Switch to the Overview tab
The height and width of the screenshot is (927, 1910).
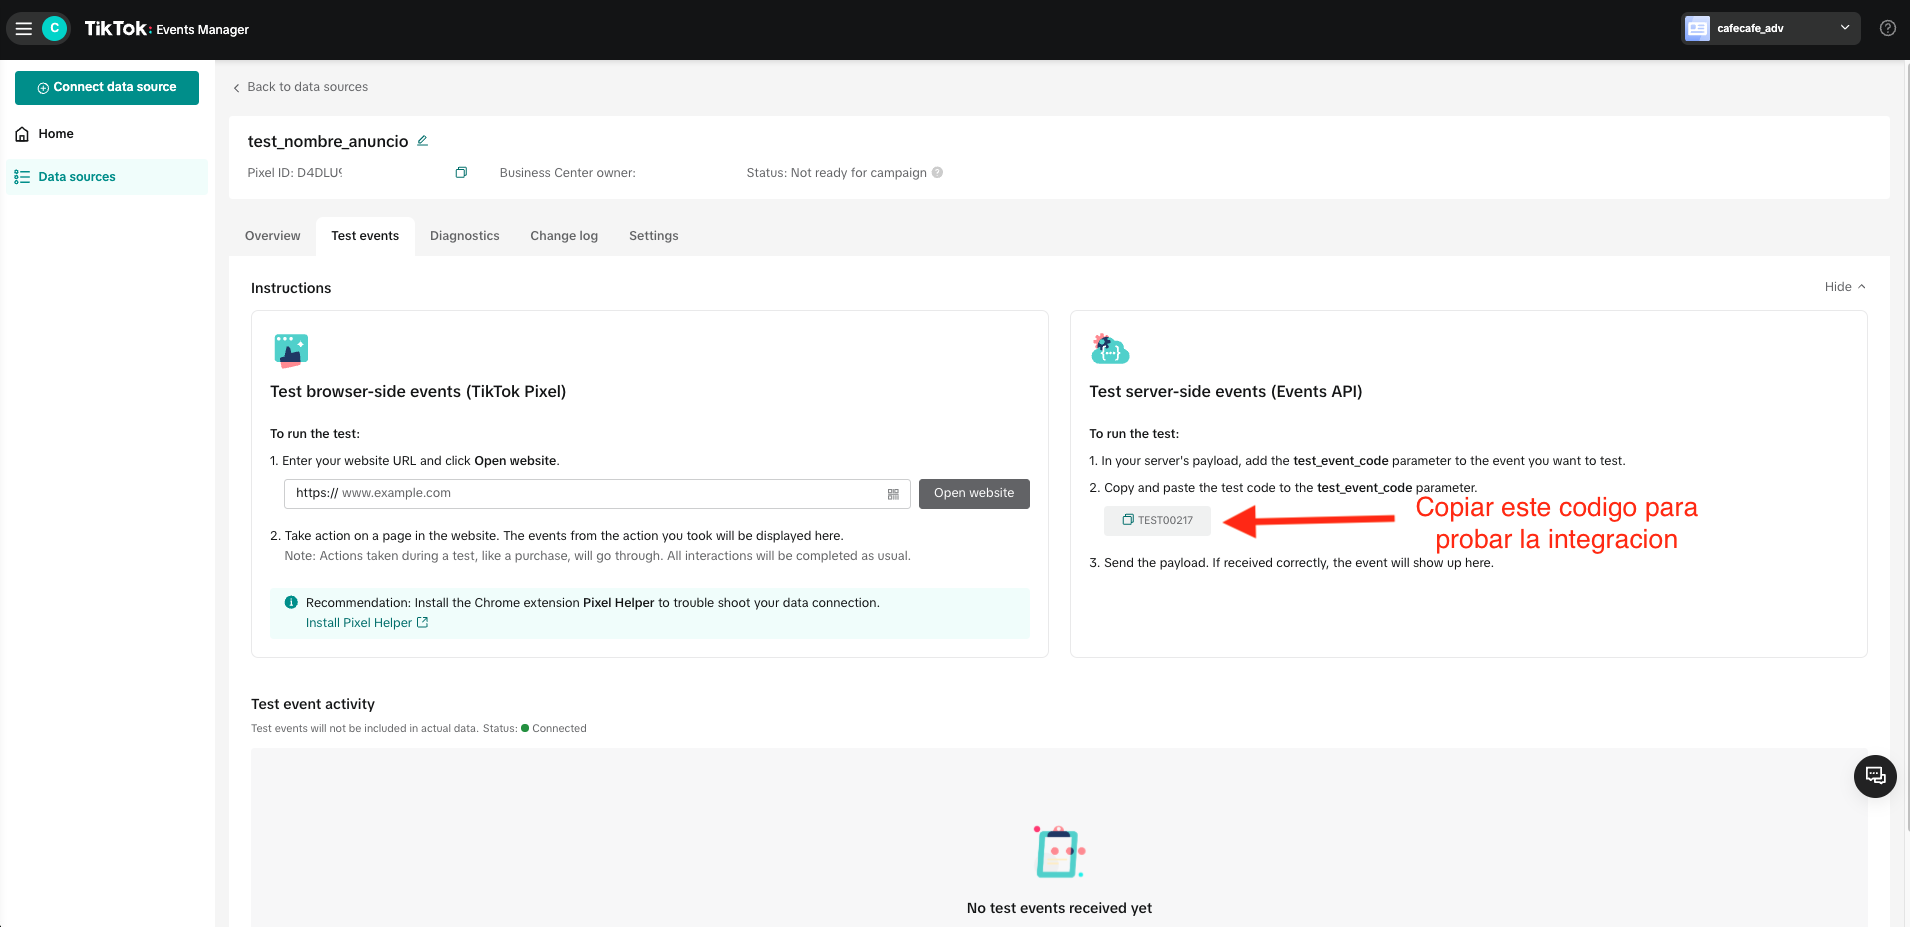click(x=273, y=236)
